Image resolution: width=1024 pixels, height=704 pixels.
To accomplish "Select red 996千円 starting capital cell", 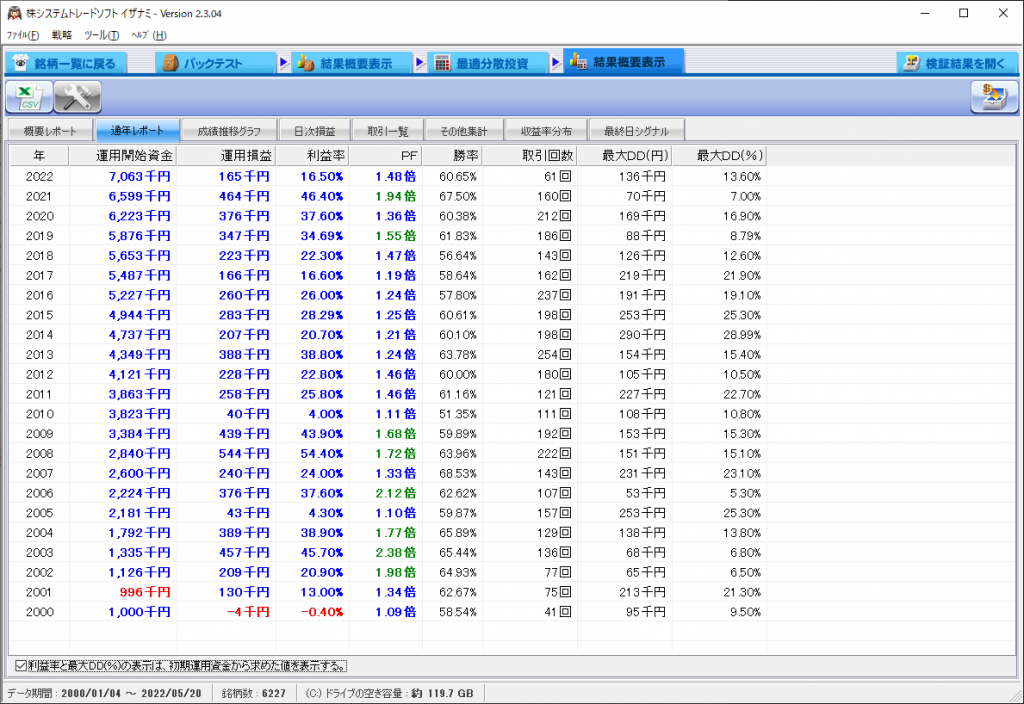I will pyautogui.click(x=123, y=592).
